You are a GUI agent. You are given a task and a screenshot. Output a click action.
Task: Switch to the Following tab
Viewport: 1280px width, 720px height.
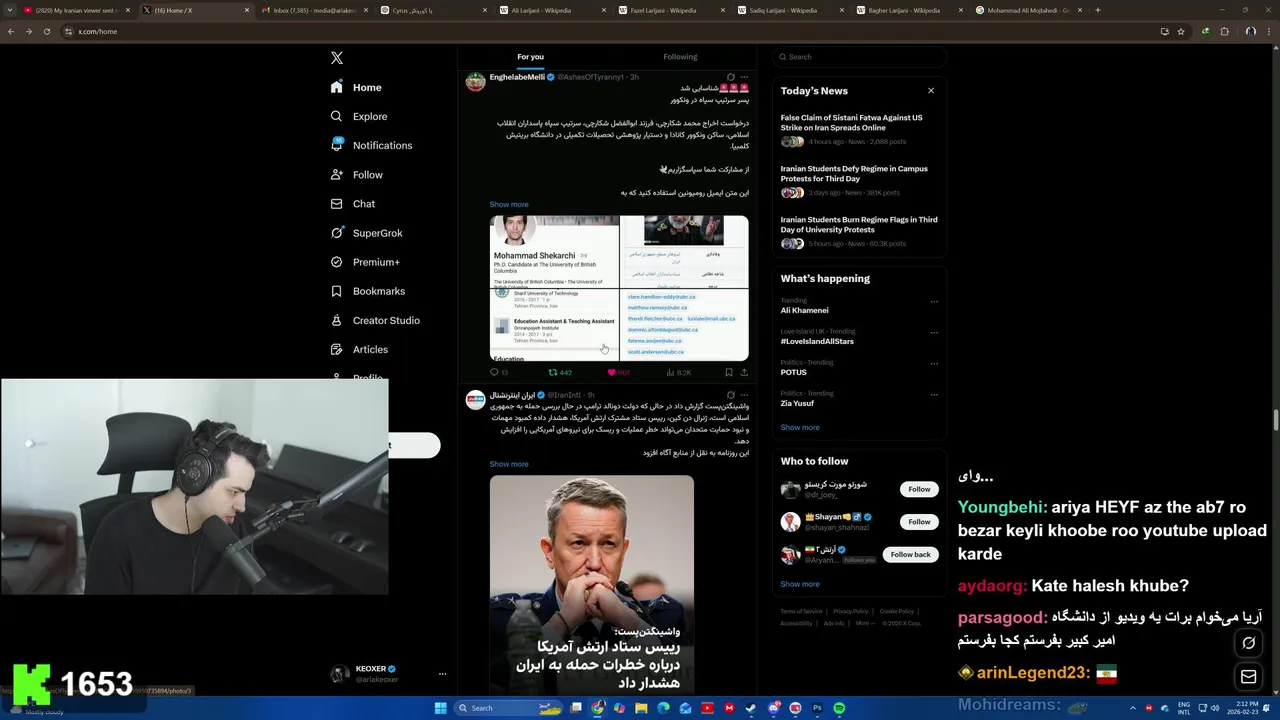680,57
